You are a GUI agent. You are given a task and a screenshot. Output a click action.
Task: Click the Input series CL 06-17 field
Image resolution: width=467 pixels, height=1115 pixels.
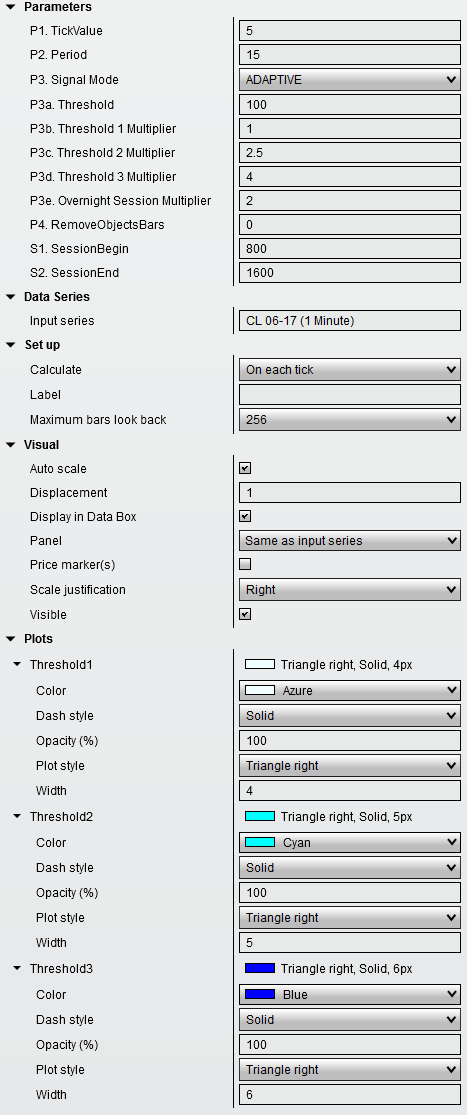(350, 321)
